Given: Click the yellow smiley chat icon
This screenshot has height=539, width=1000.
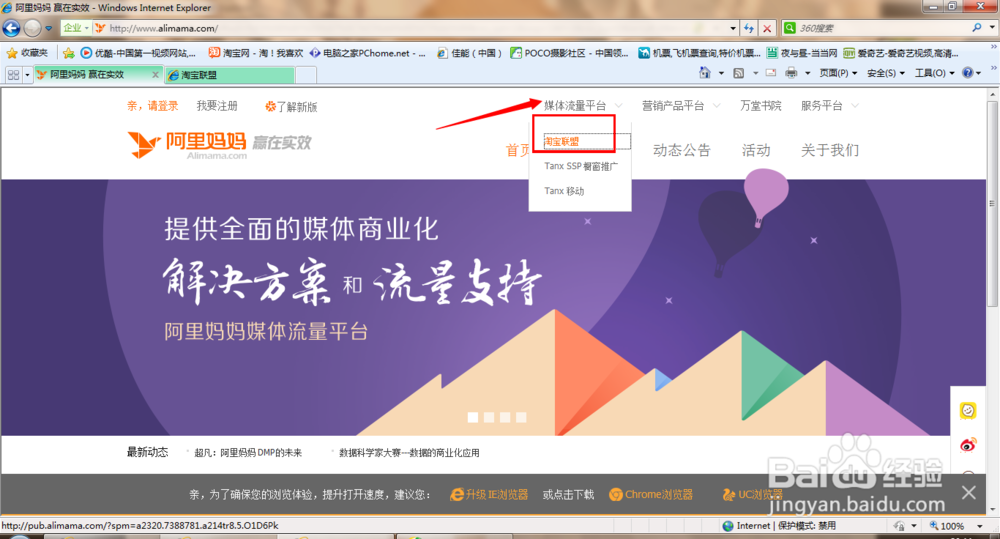Looking at the screenshot, I should [968, 411].
